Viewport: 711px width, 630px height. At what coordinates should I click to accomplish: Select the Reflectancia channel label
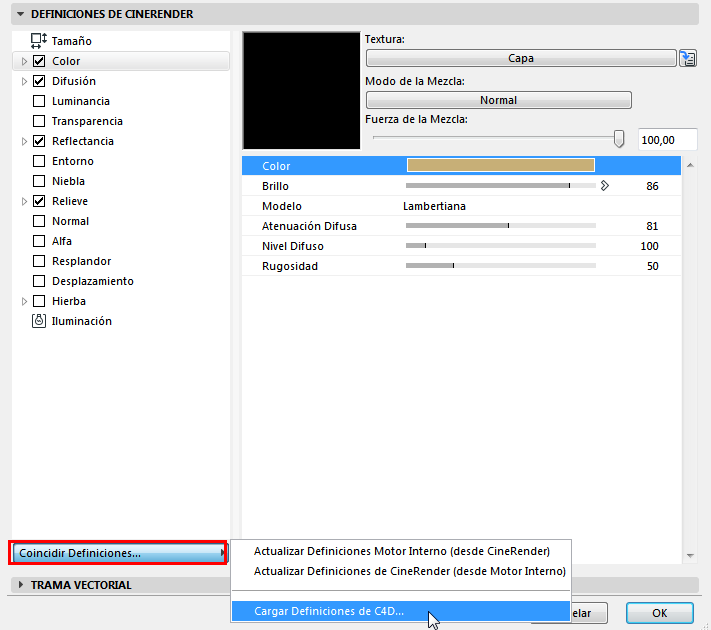tap(83, 141)
